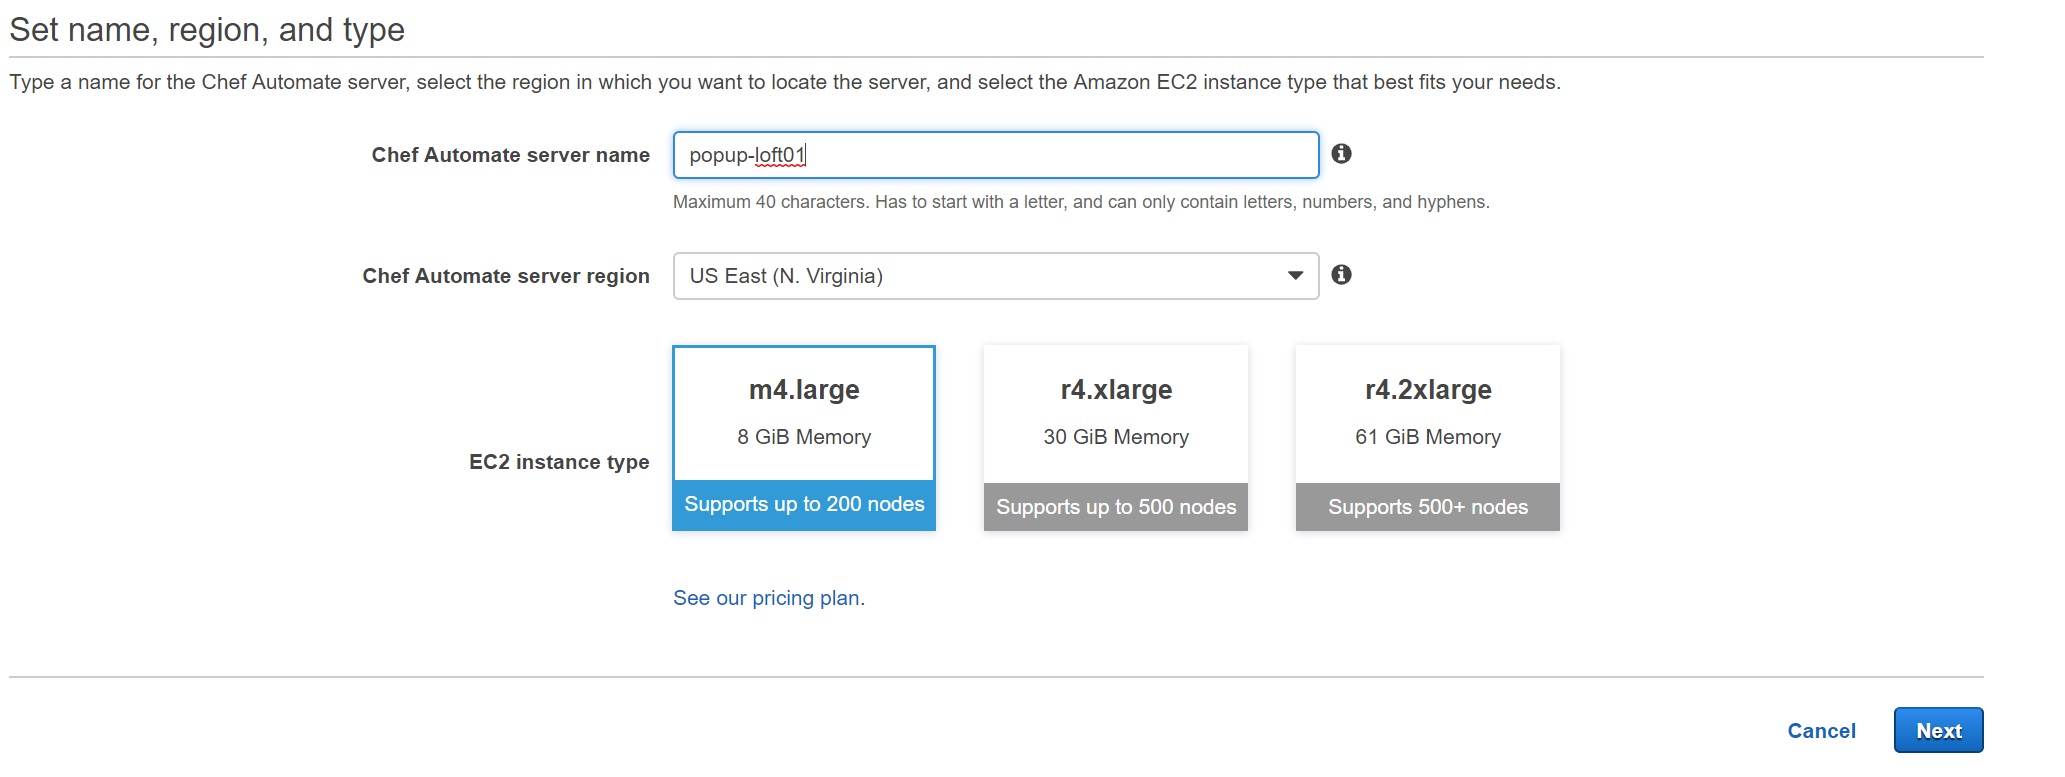Select the m4.large instance type card
This screenshot has height=777, width=2065.
click(x=804, y=438)
